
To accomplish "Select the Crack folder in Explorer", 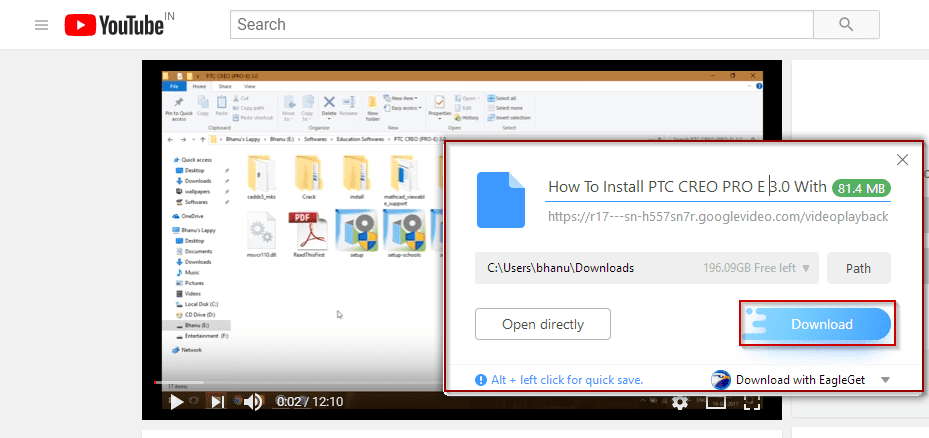I will pyautogui.click(x=308, y=177).
